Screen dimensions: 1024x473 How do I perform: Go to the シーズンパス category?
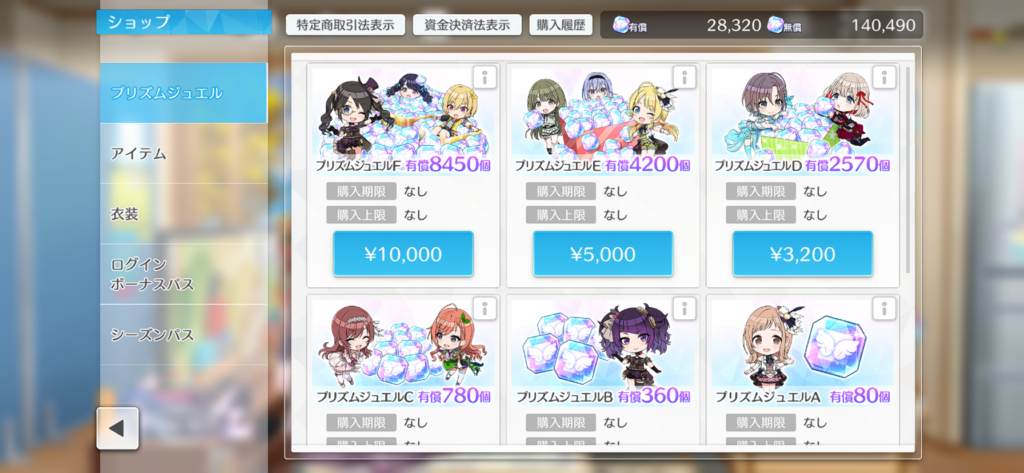[x=184, y=334]
